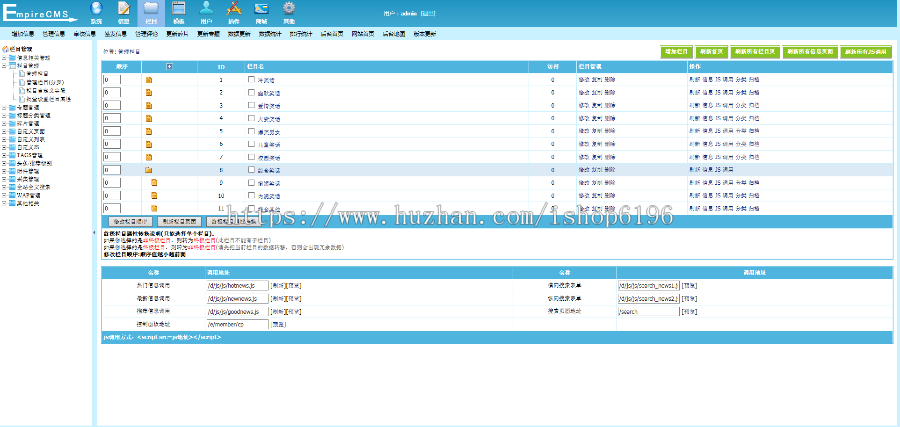Click the column page icon in row ID 1
Screen dimensions: 900x427
pos(149,80)
